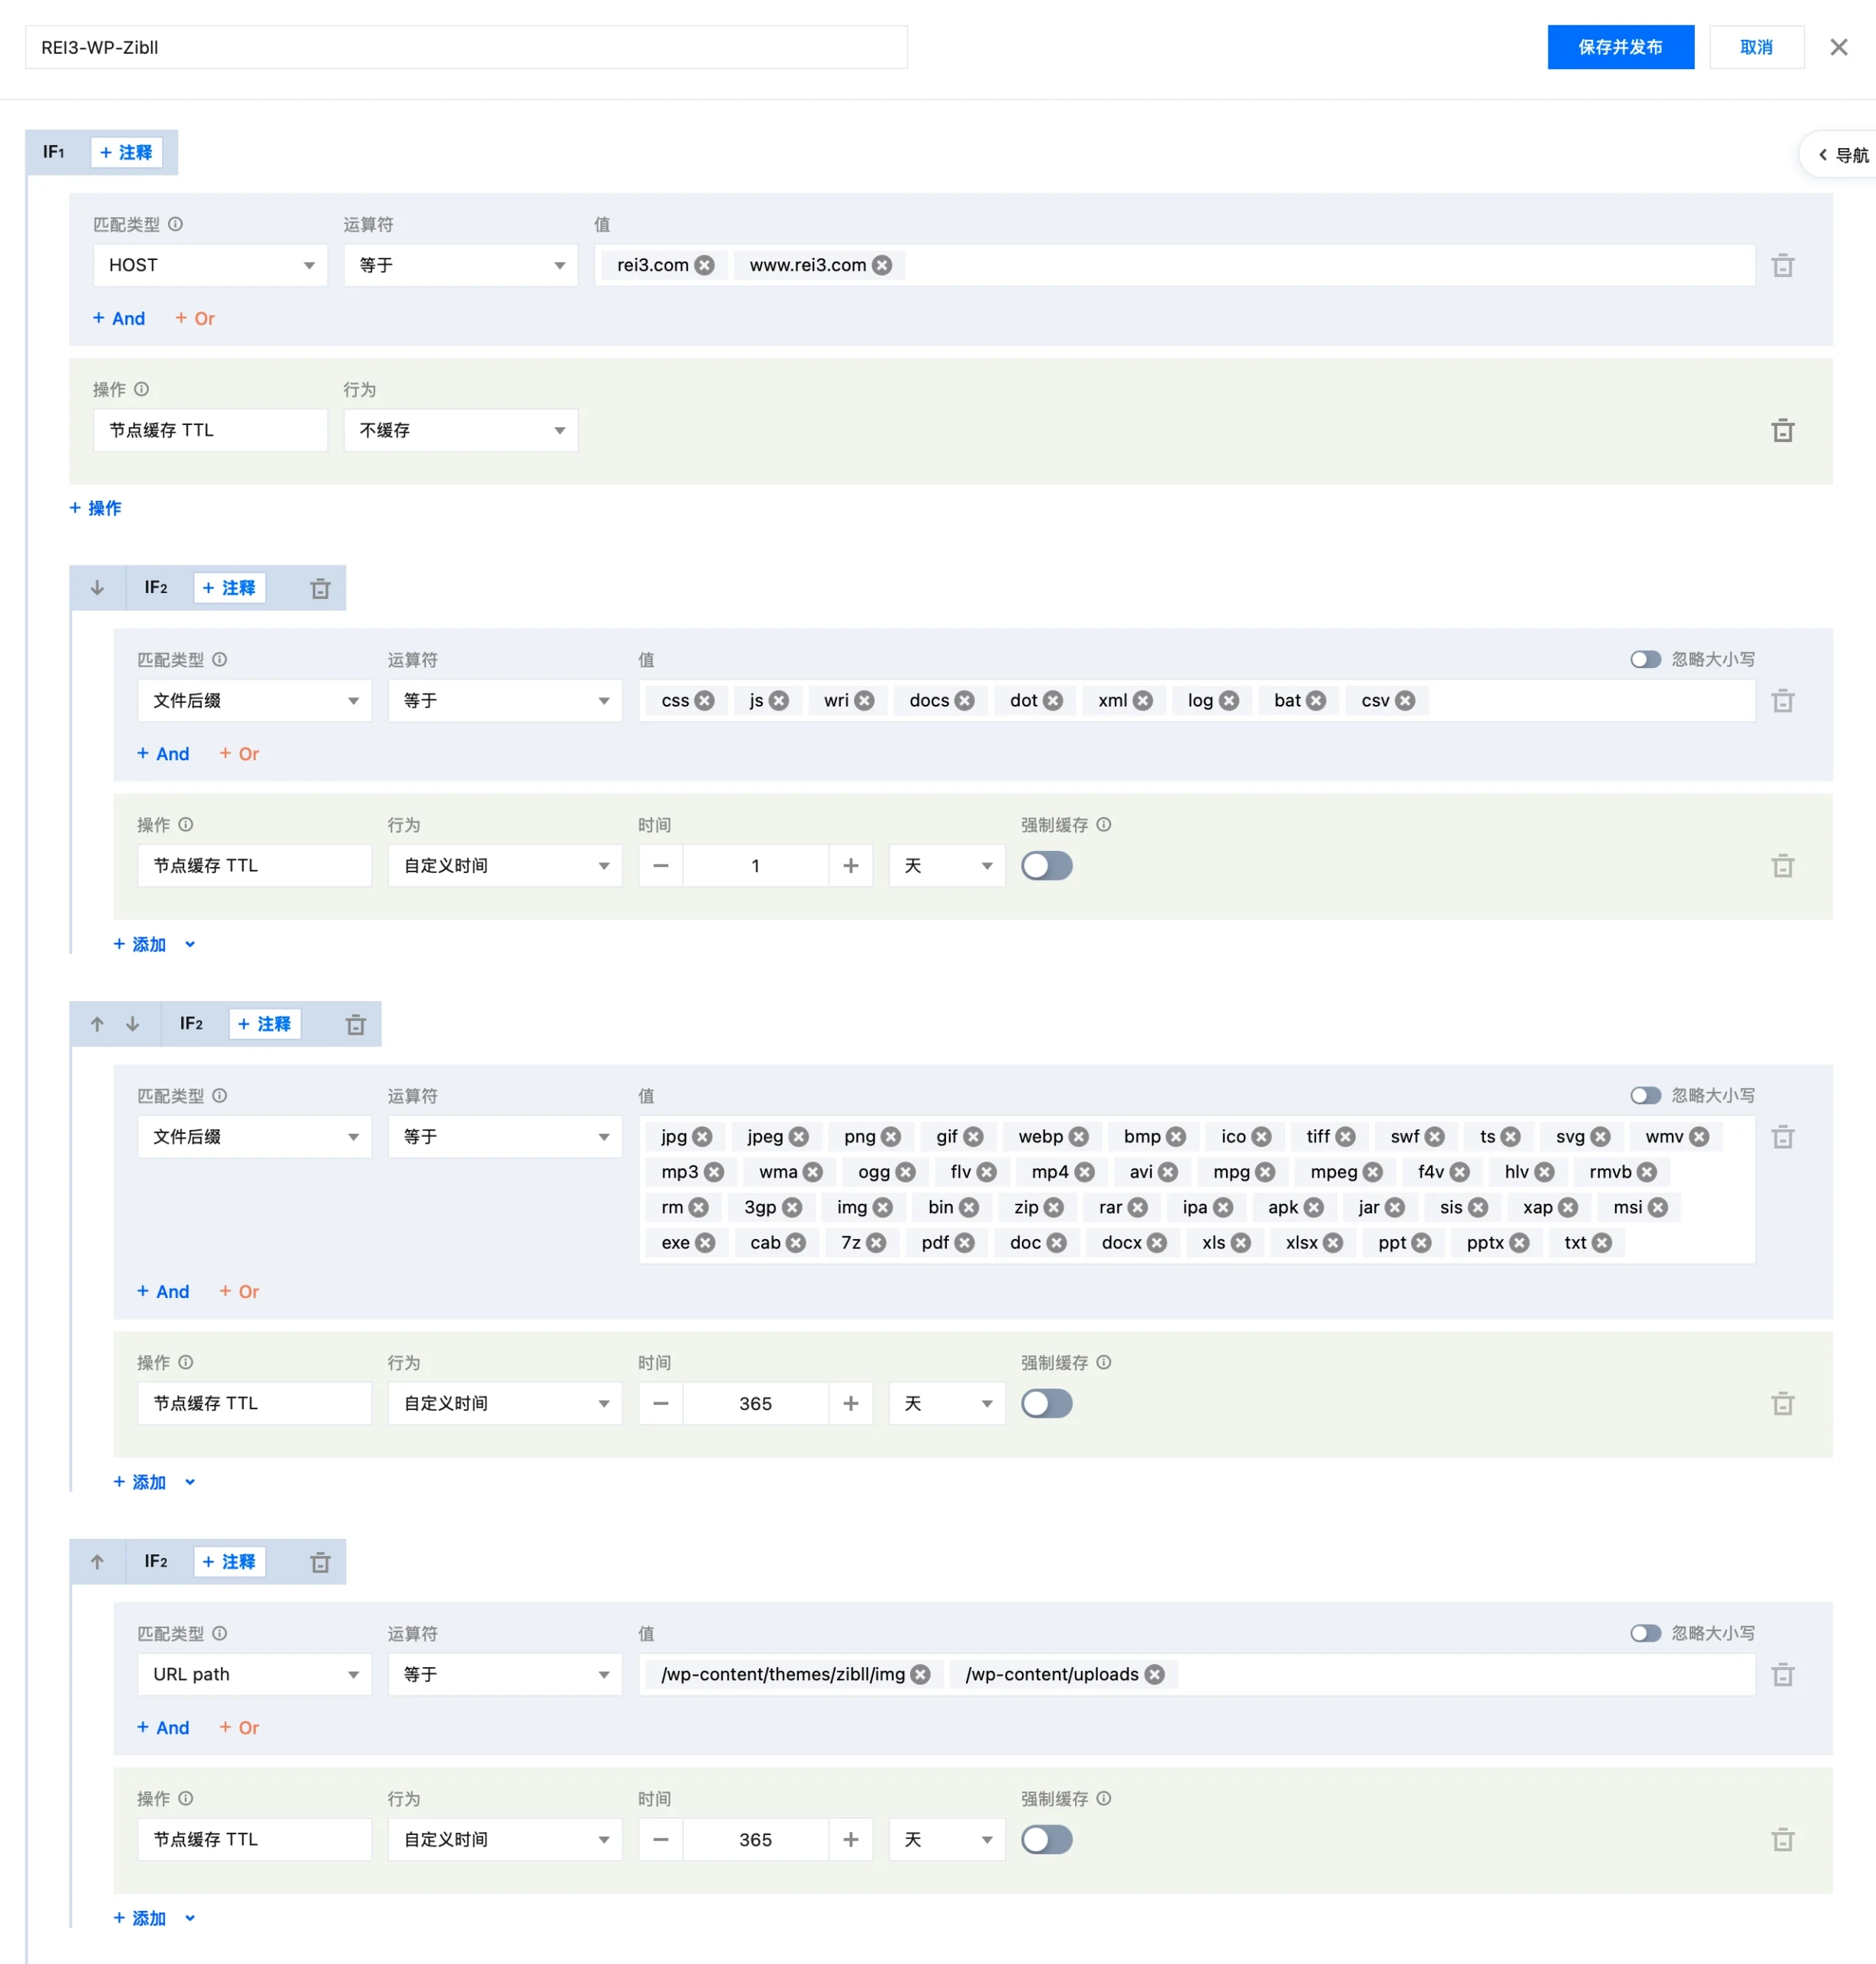1876x1964 pixels.
Task: Add an Or condition under HOST
Action: 195,318
